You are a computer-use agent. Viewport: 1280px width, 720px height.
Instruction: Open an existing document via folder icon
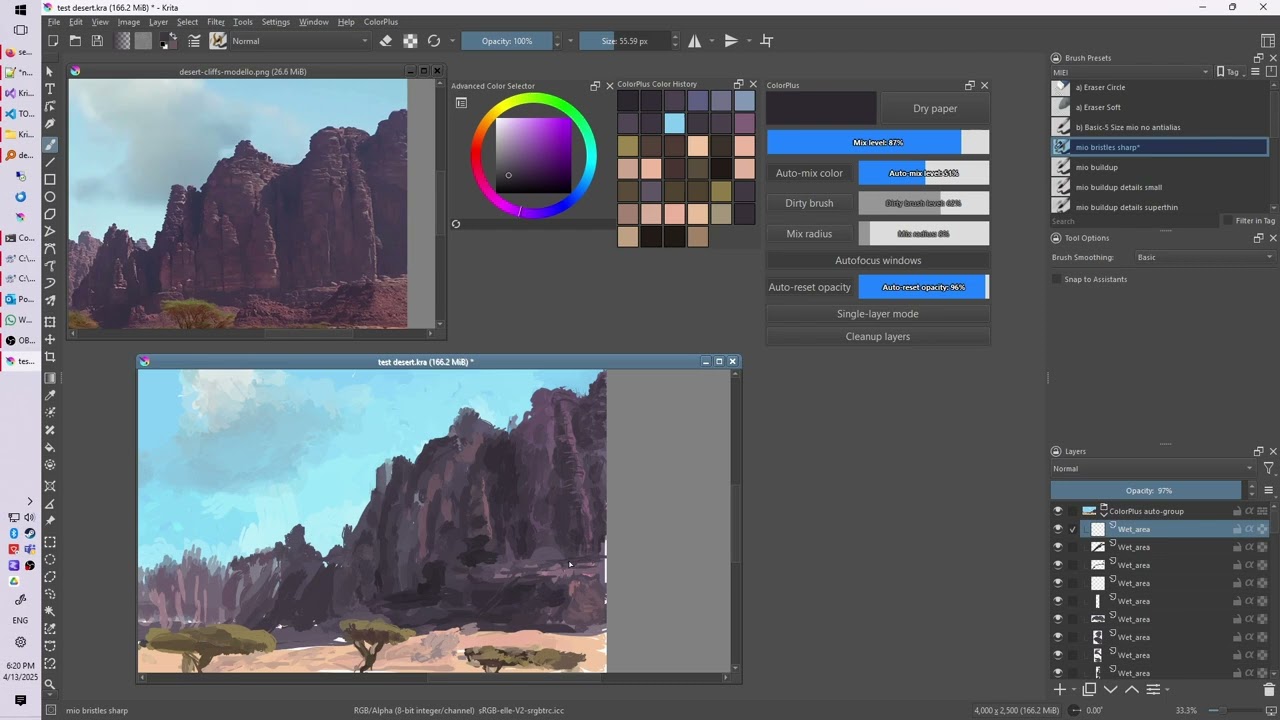pyautogui.click(x=76, y=41)
